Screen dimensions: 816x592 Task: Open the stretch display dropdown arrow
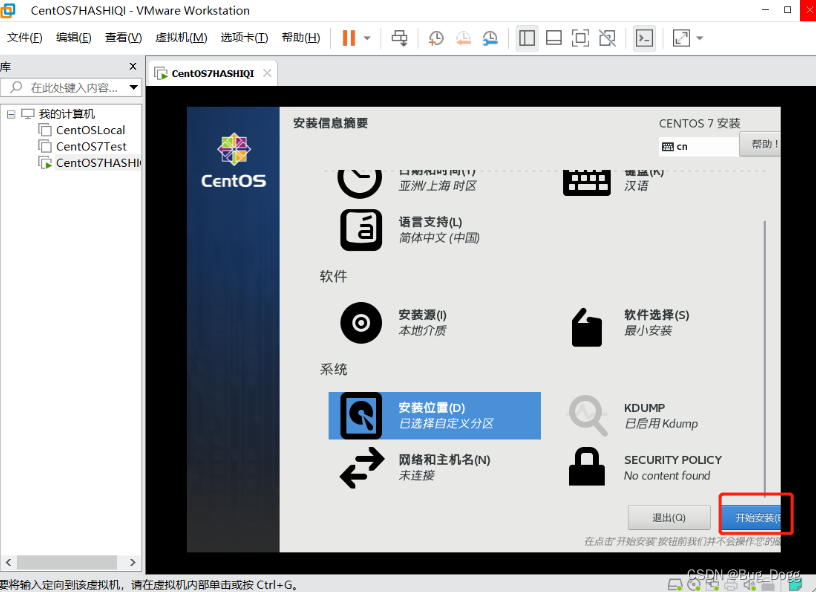pos(700,38)
